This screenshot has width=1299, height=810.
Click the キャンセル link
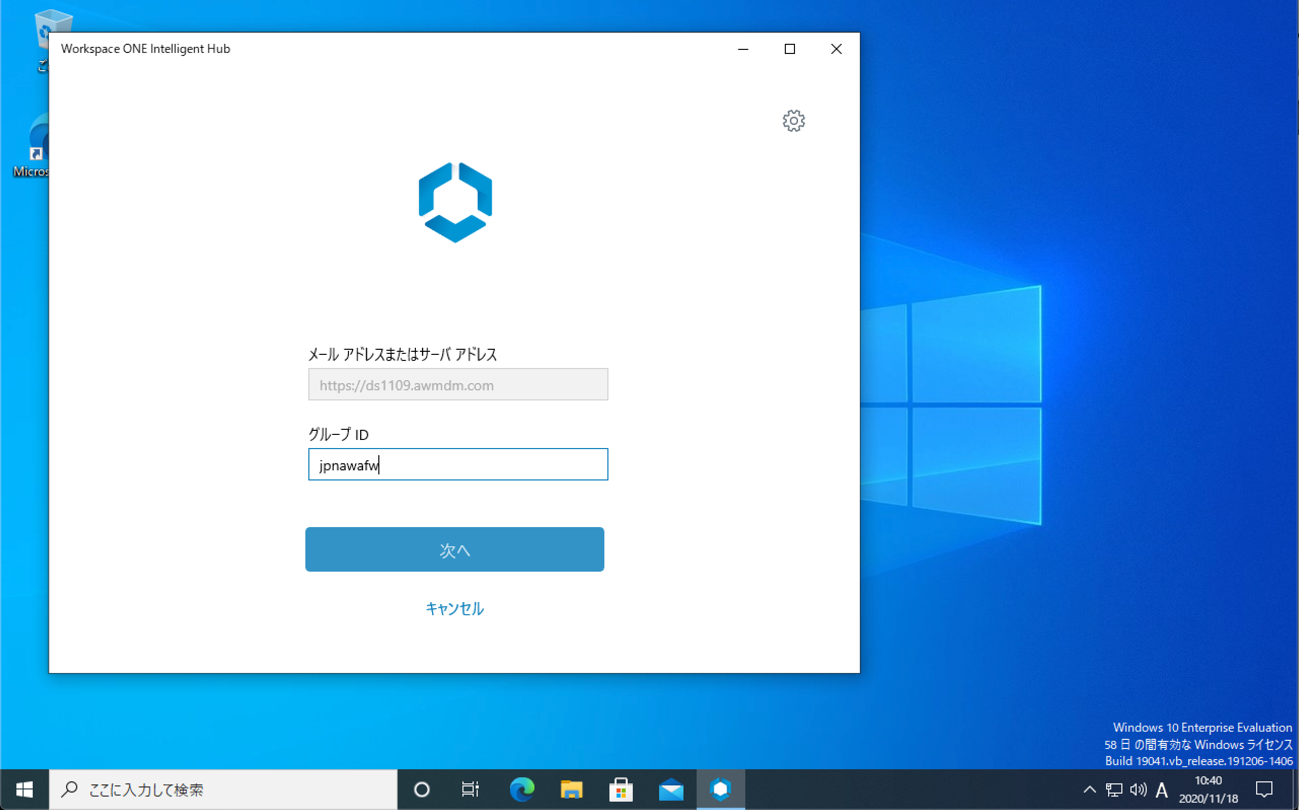click(x=455, y=608)
